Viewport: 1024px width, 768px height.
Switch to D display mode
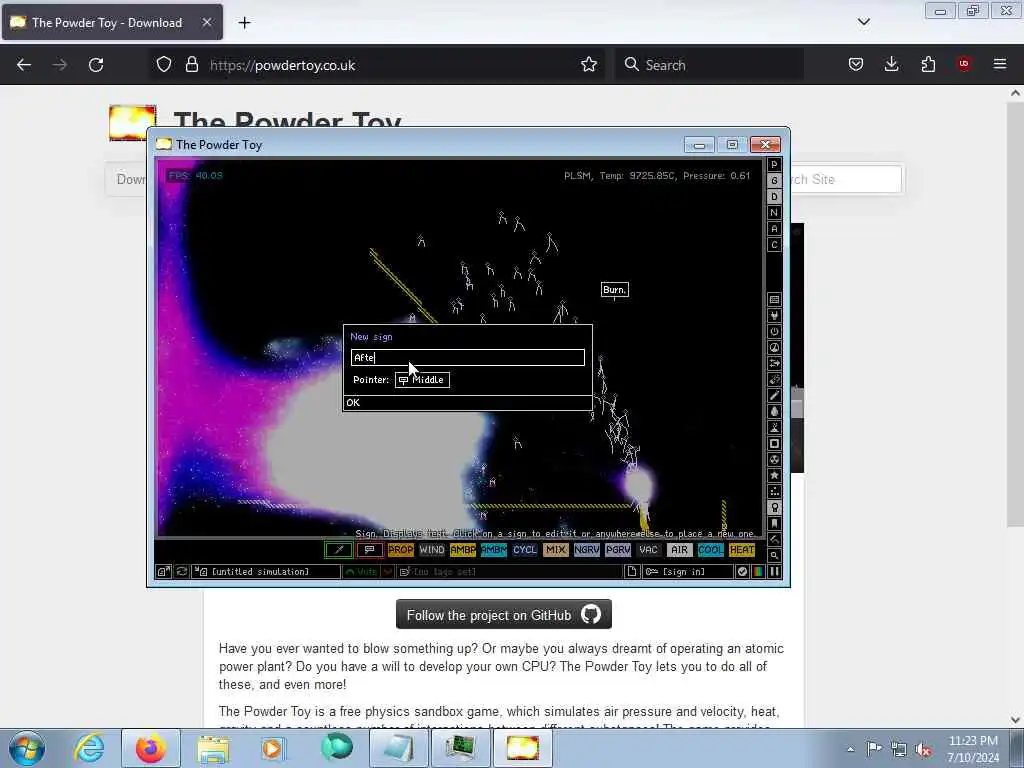tap(774, 197)
